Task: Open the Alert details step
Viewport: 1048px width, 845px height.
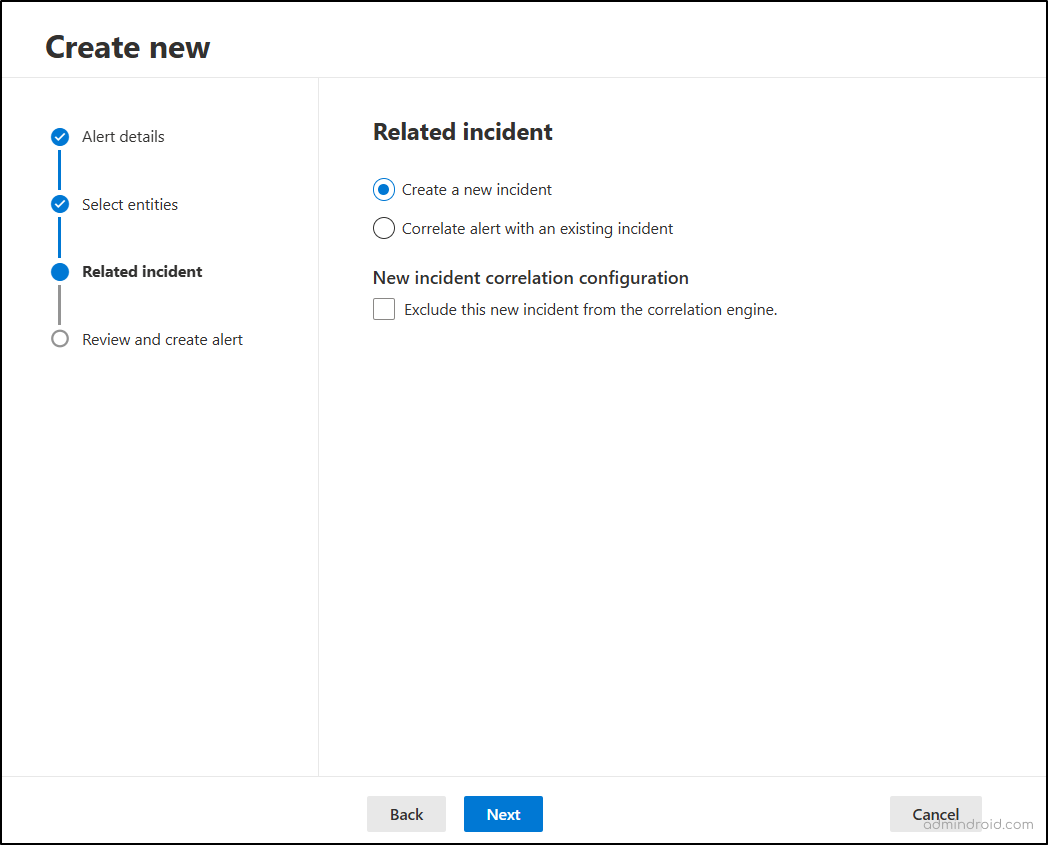Action: (x=123, y=137)
